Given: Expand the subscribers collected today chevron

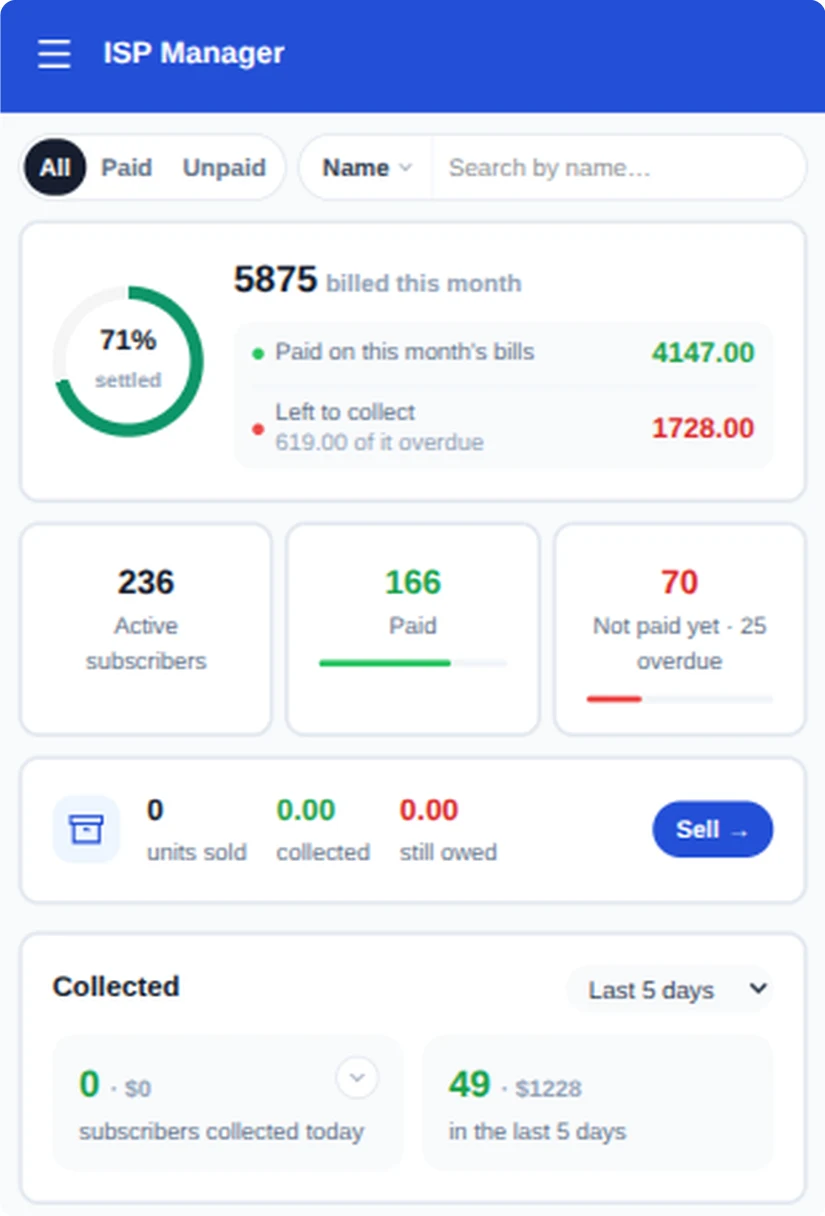Looking at the screenshot, I should coord(357,1078).
